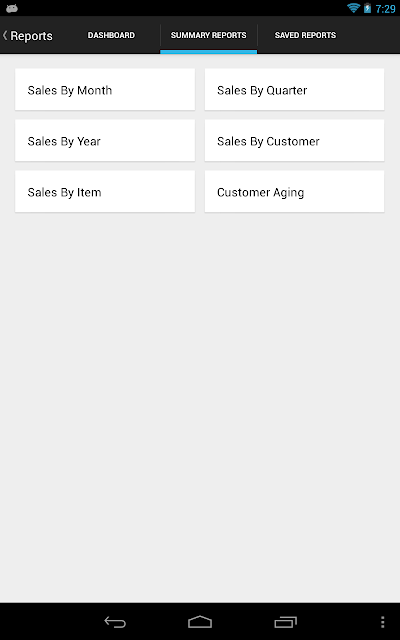
Task: Click the Android notification icon in status bar
Action: coord(12,8)
